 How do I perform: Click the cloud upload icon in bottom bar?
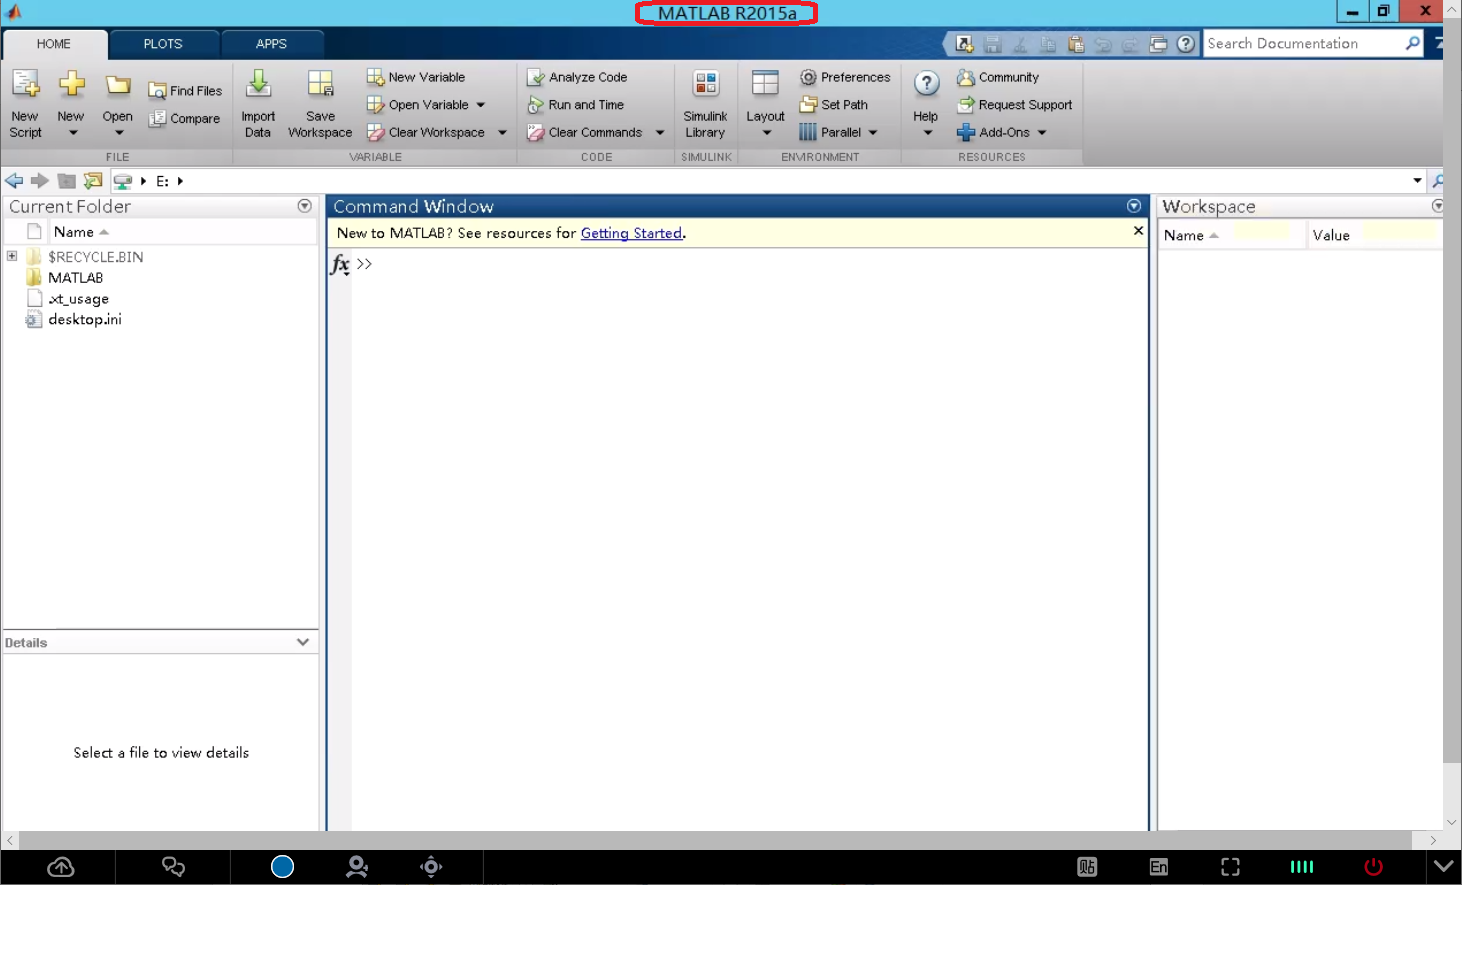click(61, 867)
